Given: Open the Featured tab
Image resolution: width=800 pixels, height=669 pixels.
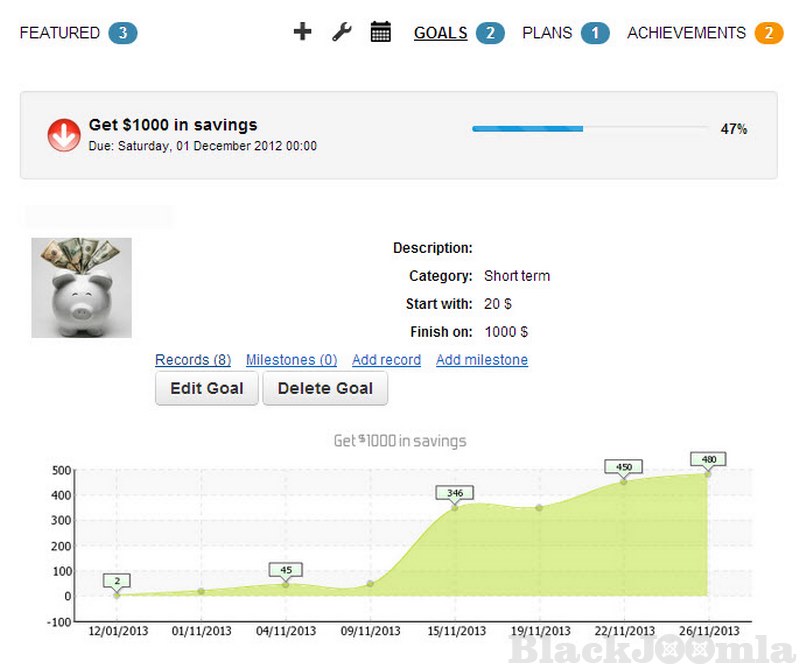Looking at the screenshot, I should [x=60, y=33].
